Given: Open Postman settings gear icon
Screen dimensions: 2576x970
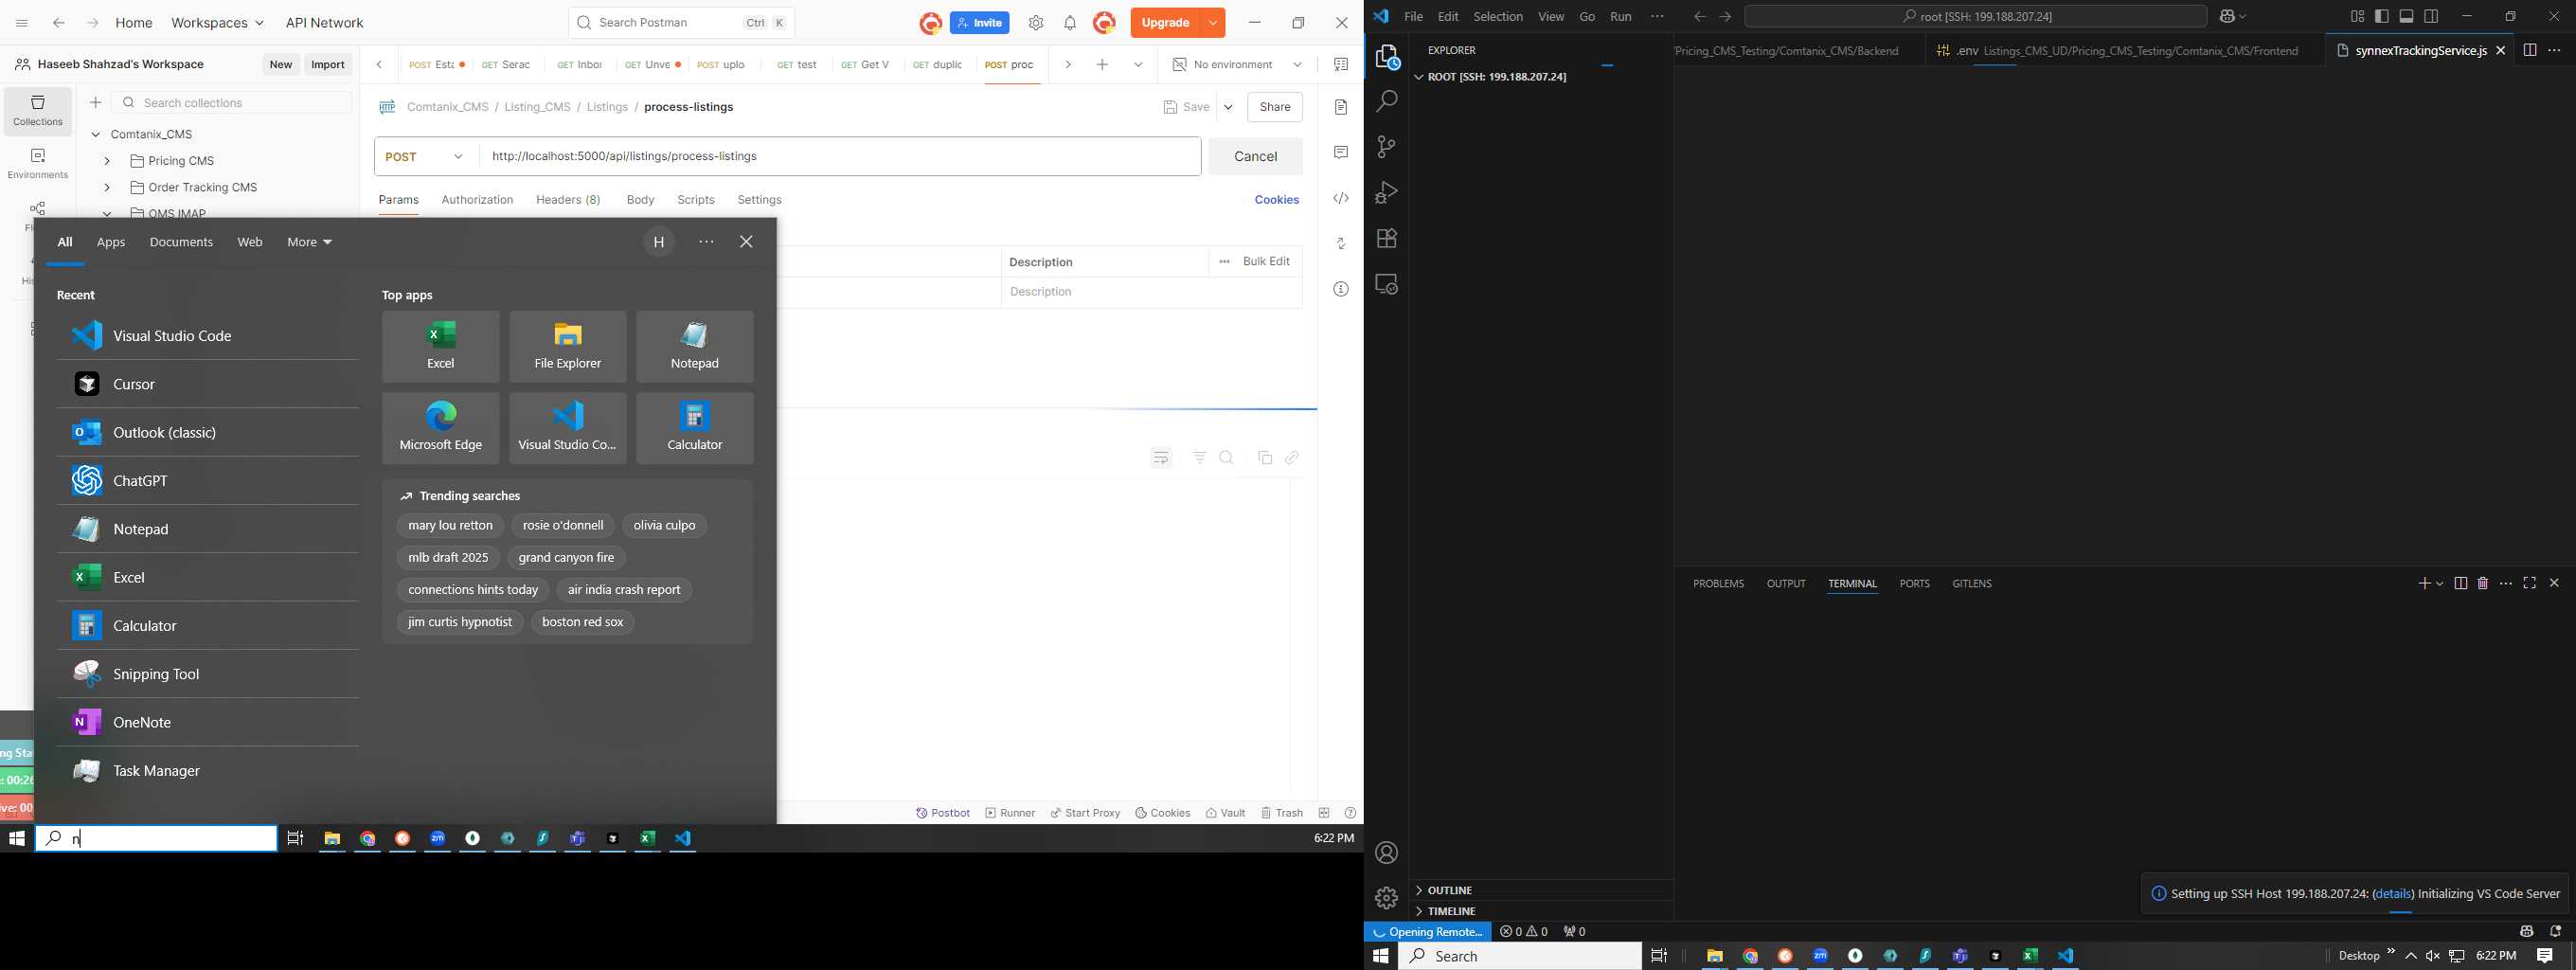Looking at the screenshot, I should pyautogui.click(x=1036, y=23).
